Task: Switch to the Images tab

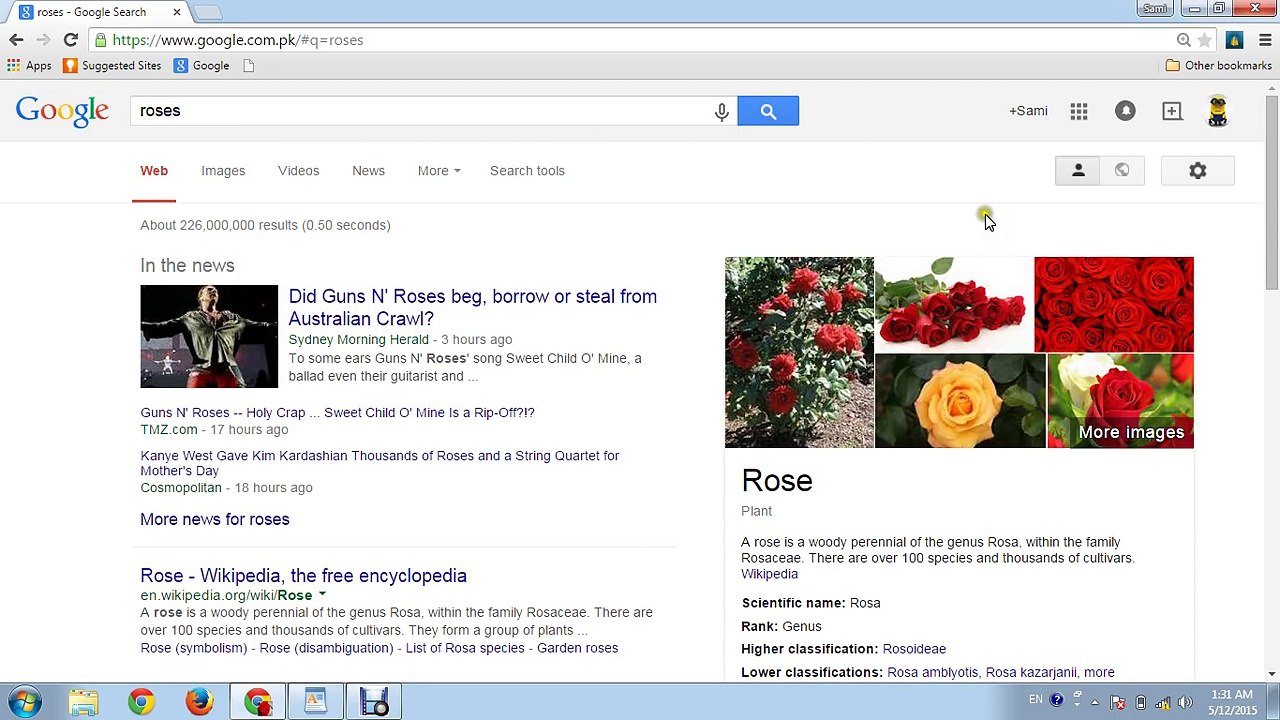Action: pos(223,171)
